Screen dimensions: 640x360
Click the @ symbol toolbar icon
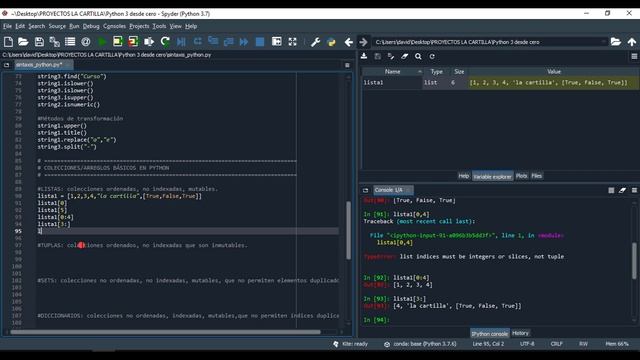(86, 42)
